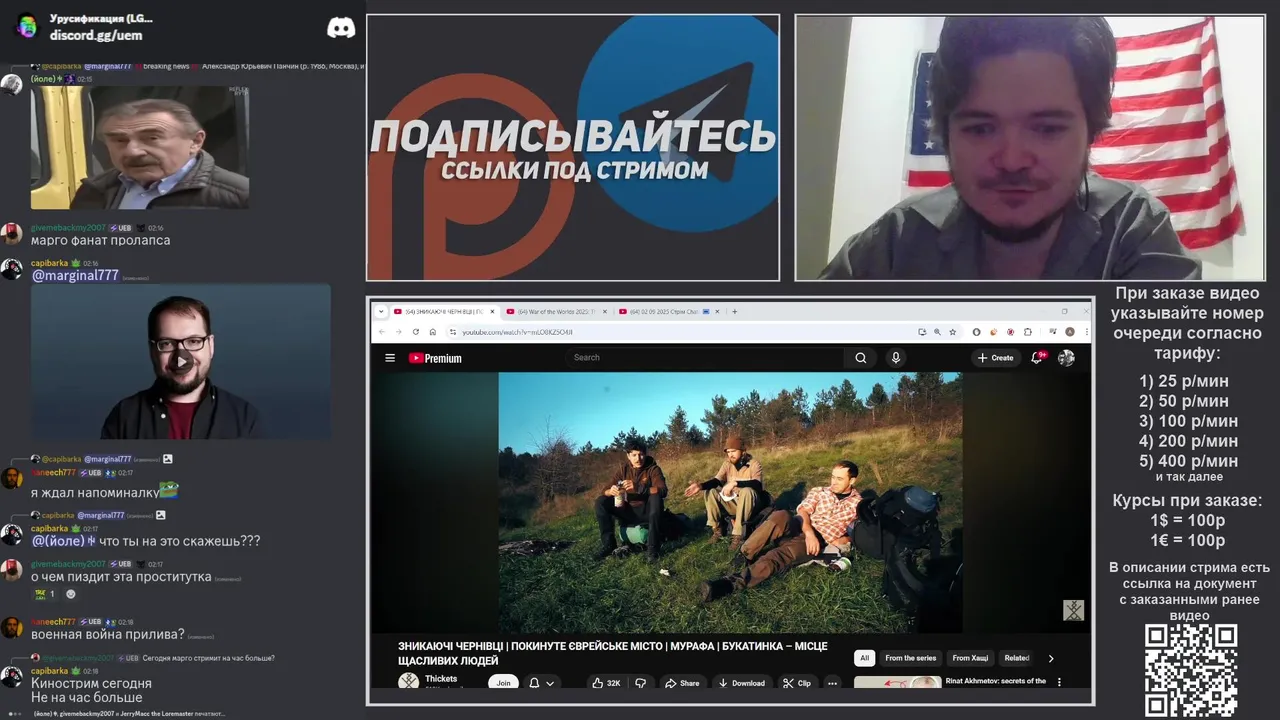Close the first YouTube browser tab
Viewport: 1280px width, 720px height.
(x=490, y=312)
